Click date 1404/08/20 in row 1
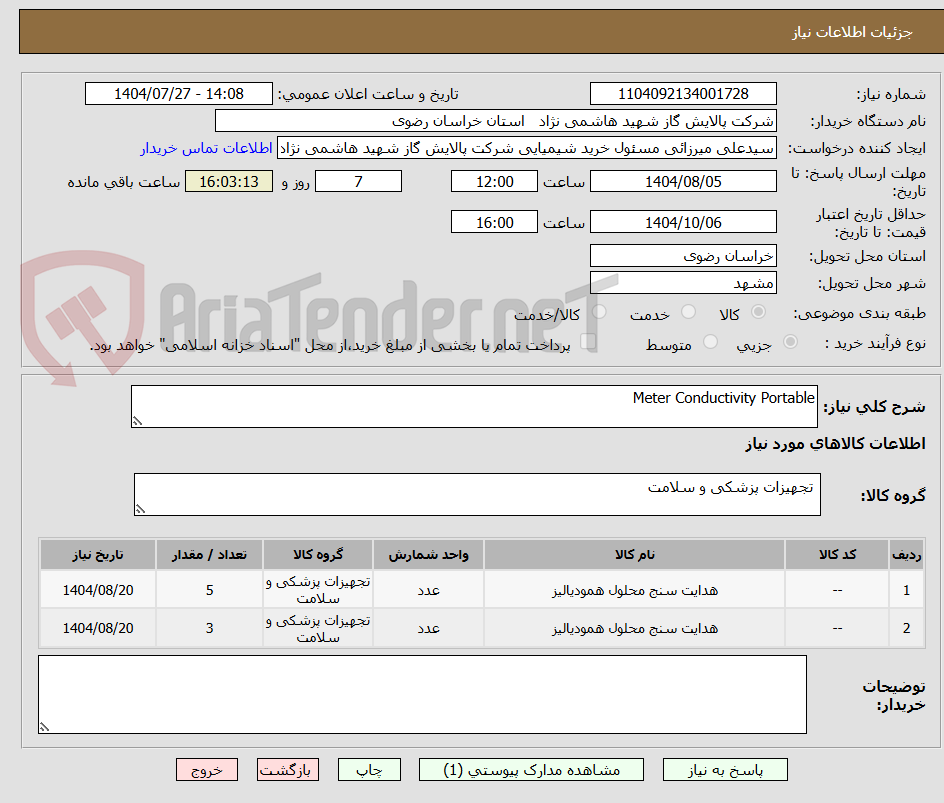944x803 pixels. 98,591
